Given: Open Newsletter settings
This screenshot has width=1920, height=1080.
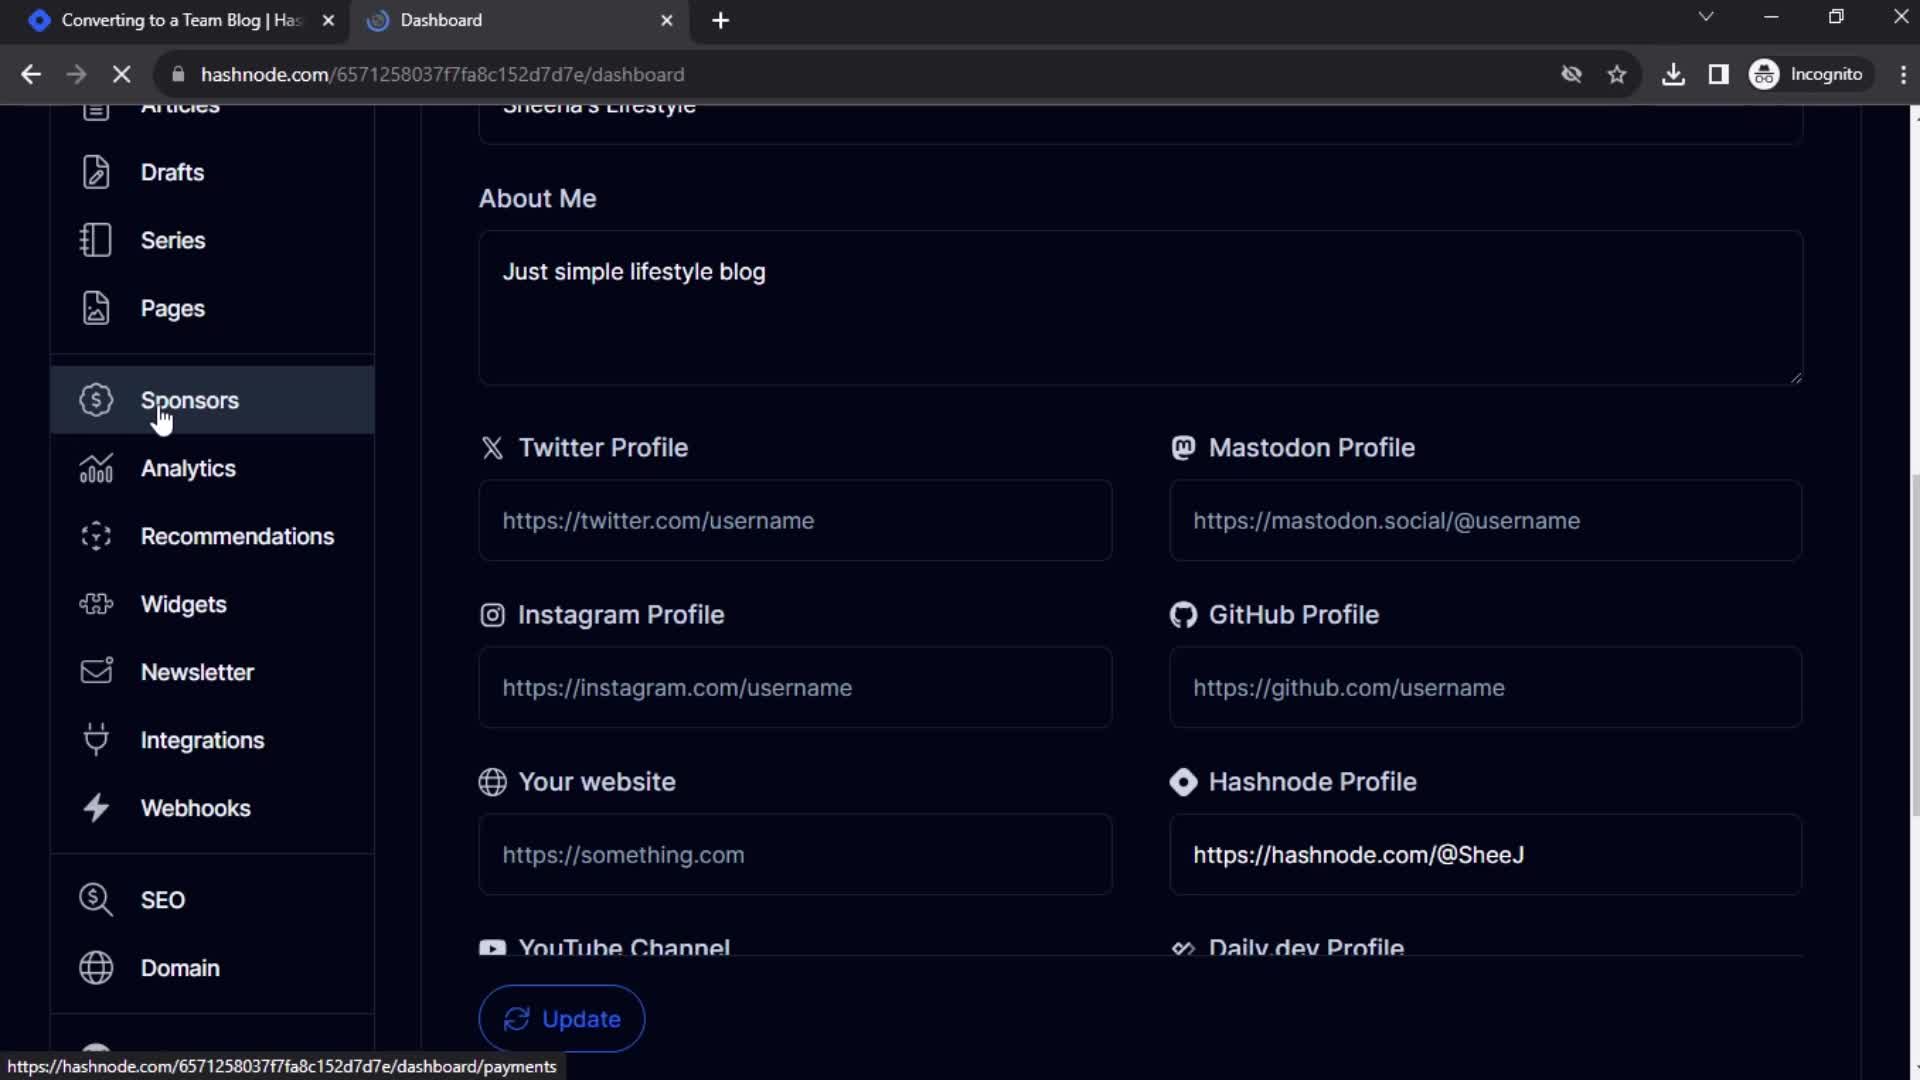Looking at the screenshot, I should (x=196, y=671).
